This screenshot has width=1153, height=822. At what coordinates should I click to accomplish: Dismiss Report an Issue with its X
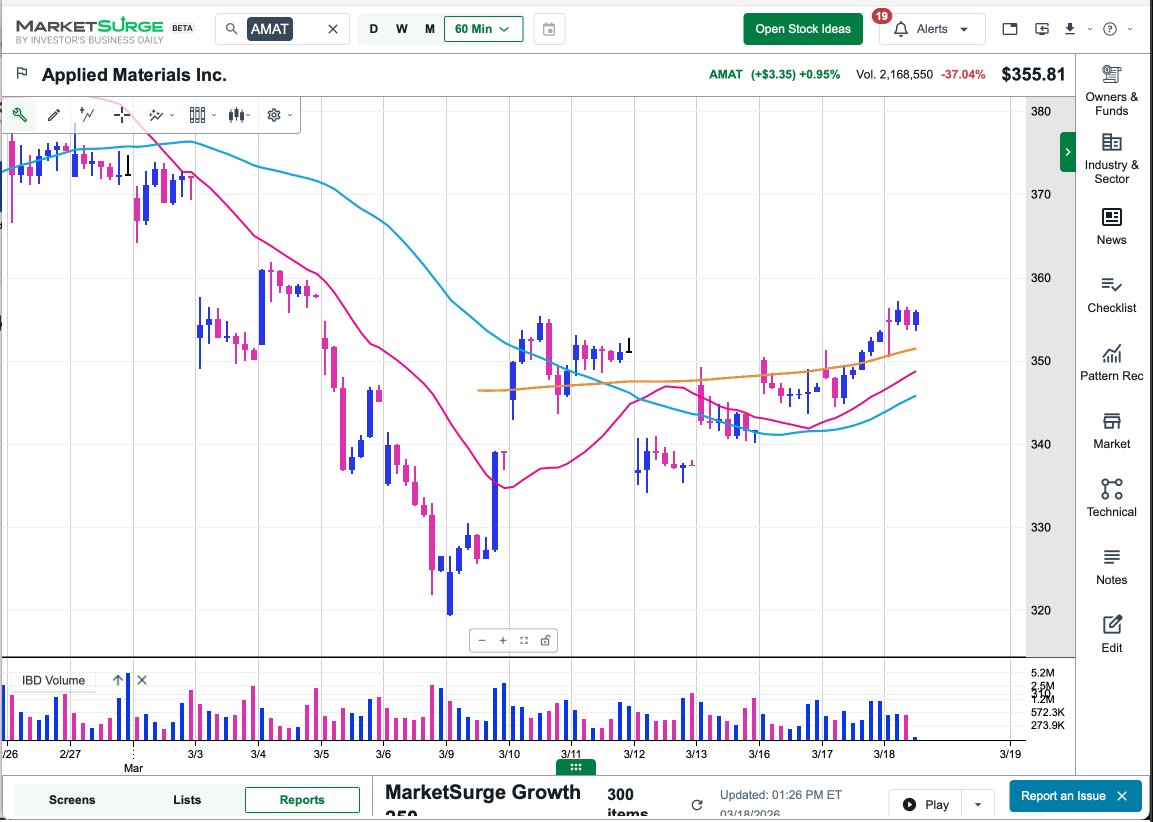pyautogui.click(x=1122, y=796)
